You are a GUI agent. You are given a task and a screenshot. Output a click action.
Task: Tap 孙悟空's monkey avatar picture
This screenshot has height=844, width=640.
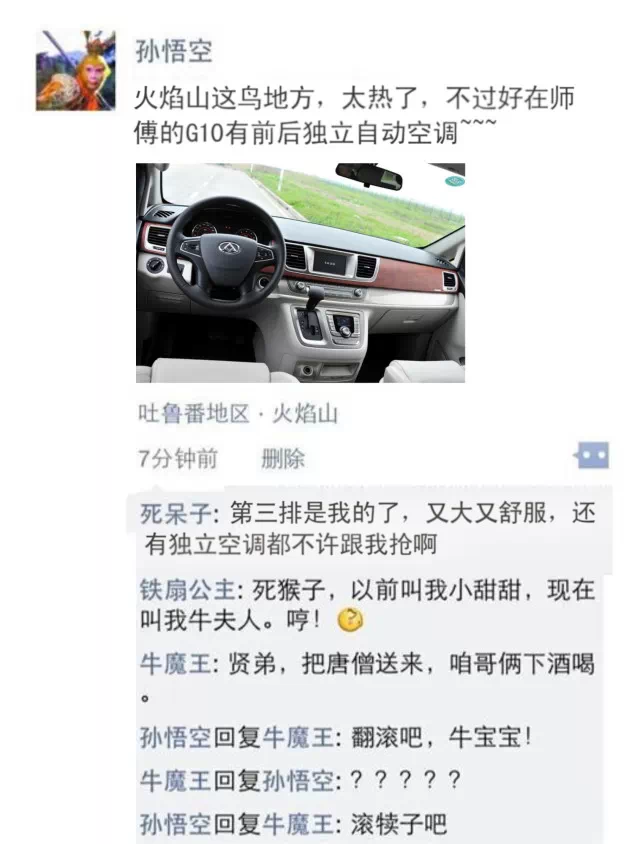pos(76,71)
